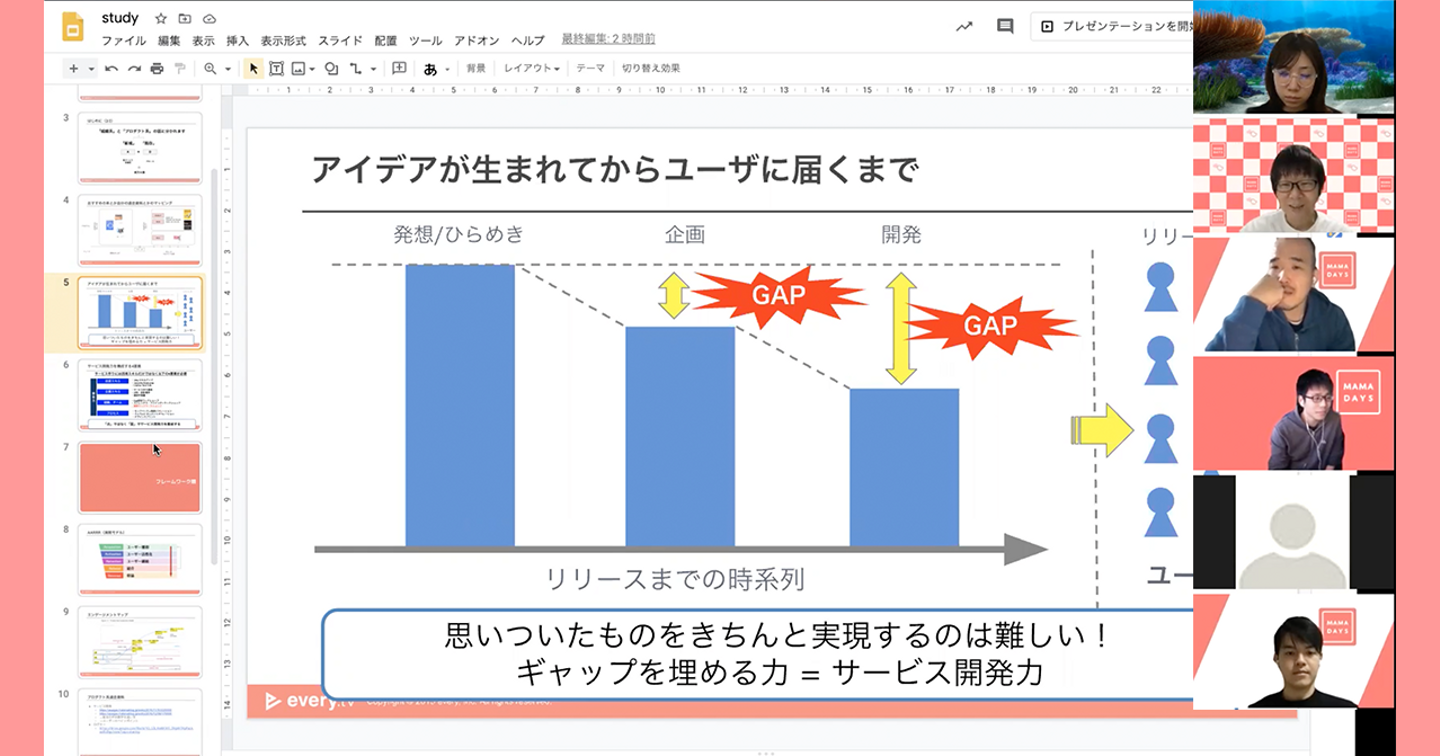This screenshot has width=1440, height=756.
Task: Click the リリースまでの時系列 axis label
Action: point(675,579)
